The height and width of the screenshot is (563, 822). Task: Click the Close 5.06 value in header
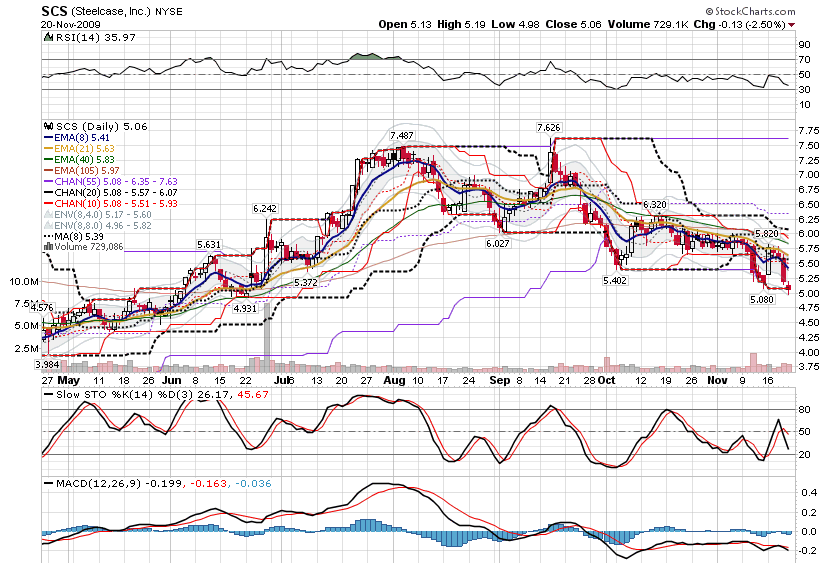[574, 25]
